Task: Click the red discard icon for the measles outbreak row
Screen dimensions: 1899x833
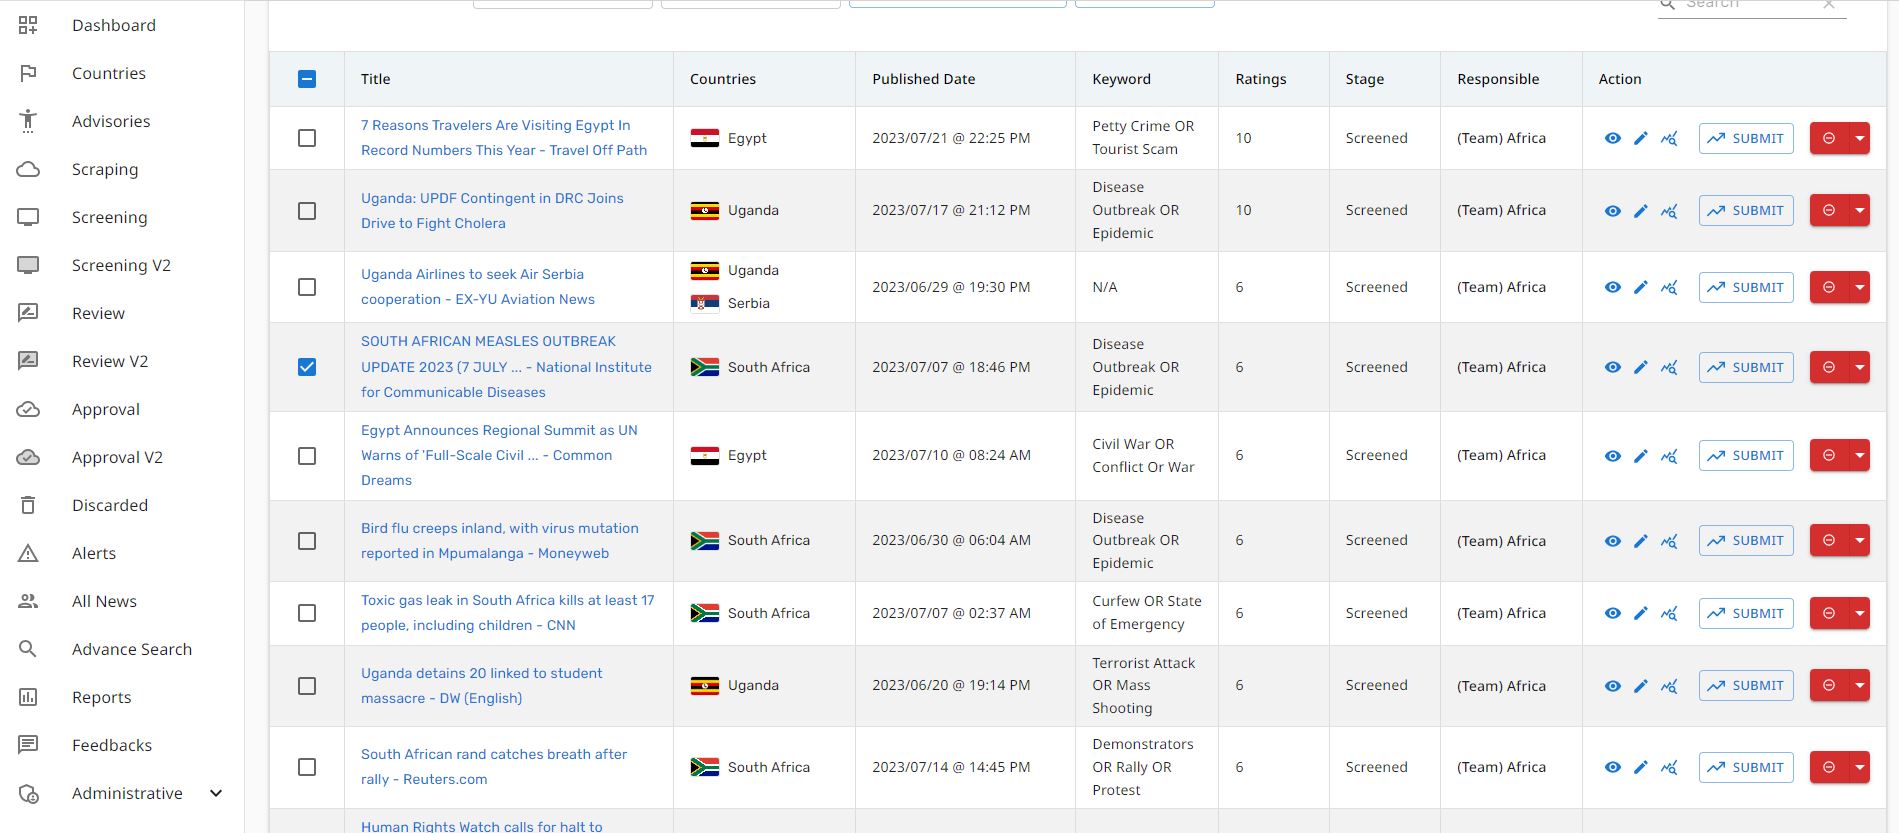Action: pos(1829,367)
